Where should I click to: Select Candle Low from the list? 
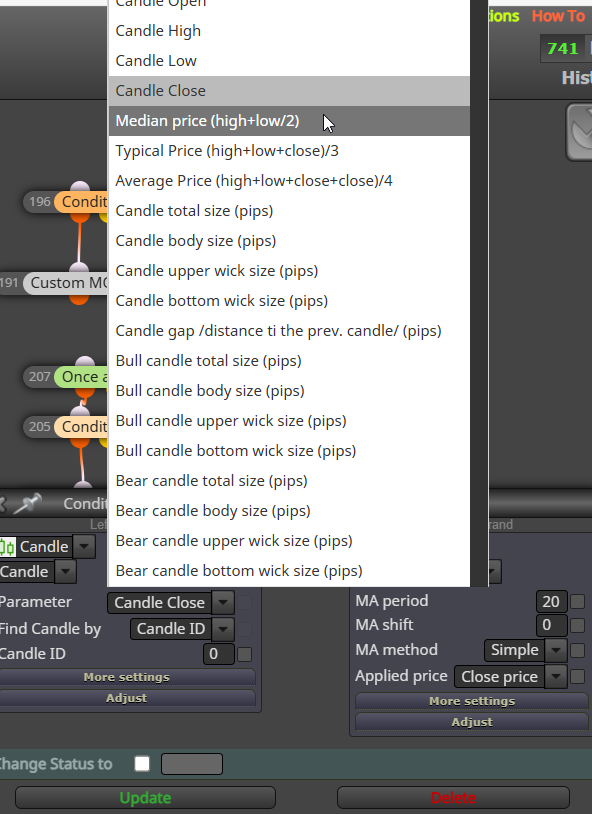(289, 61)
